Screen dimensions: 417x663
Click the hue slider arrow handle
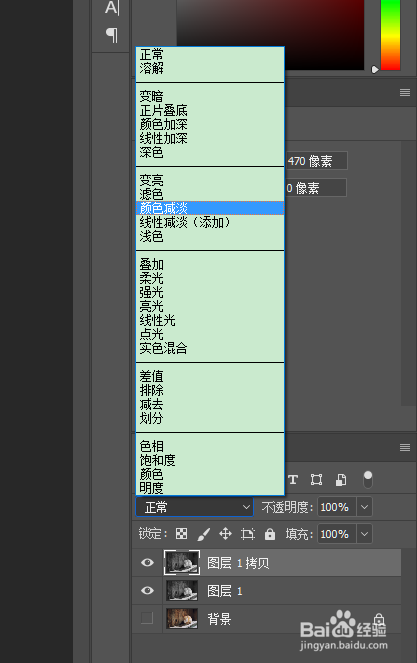click(374, 69)
